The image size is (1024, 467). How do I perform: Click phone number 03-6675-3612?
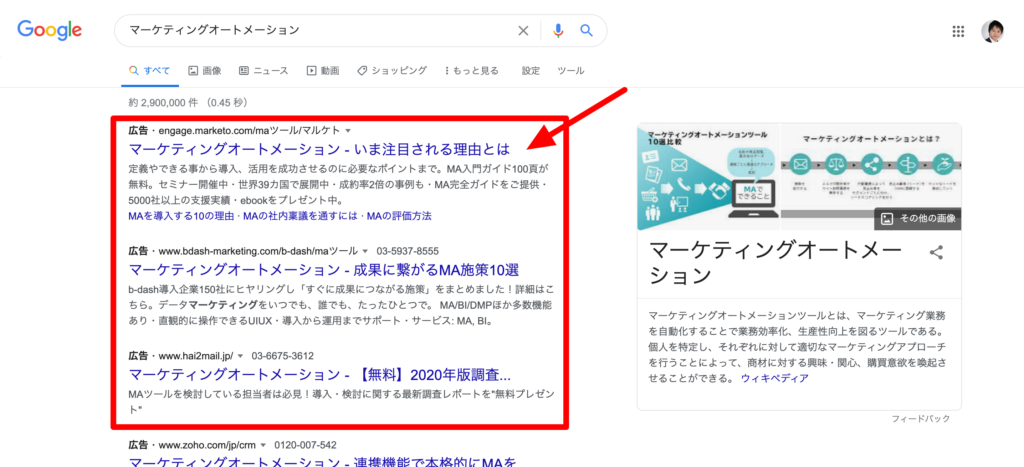(x=283, y=356)
